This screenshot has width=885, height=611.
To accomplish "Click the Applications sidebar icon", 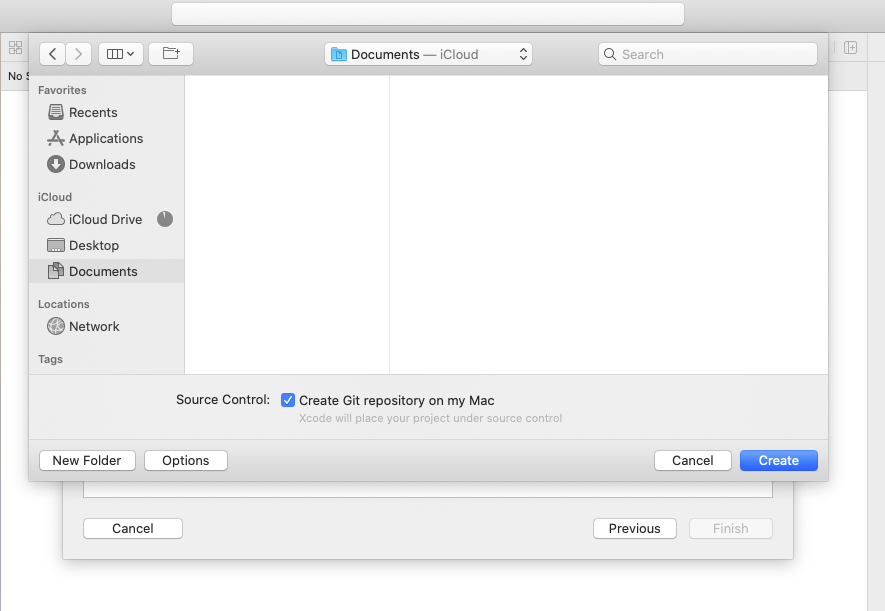I will 55,138.
